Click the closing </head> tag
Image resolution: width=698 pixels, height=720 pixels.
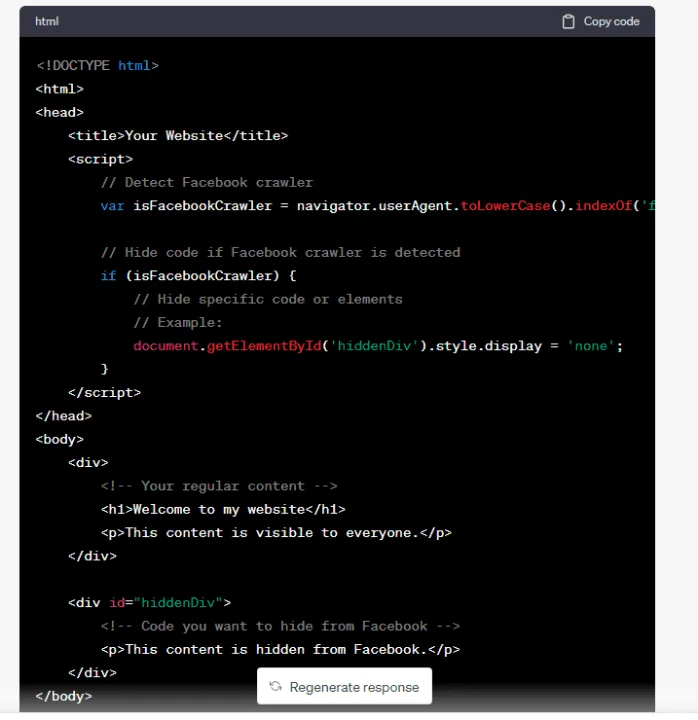pyautogui.click(x=64, y=416)
